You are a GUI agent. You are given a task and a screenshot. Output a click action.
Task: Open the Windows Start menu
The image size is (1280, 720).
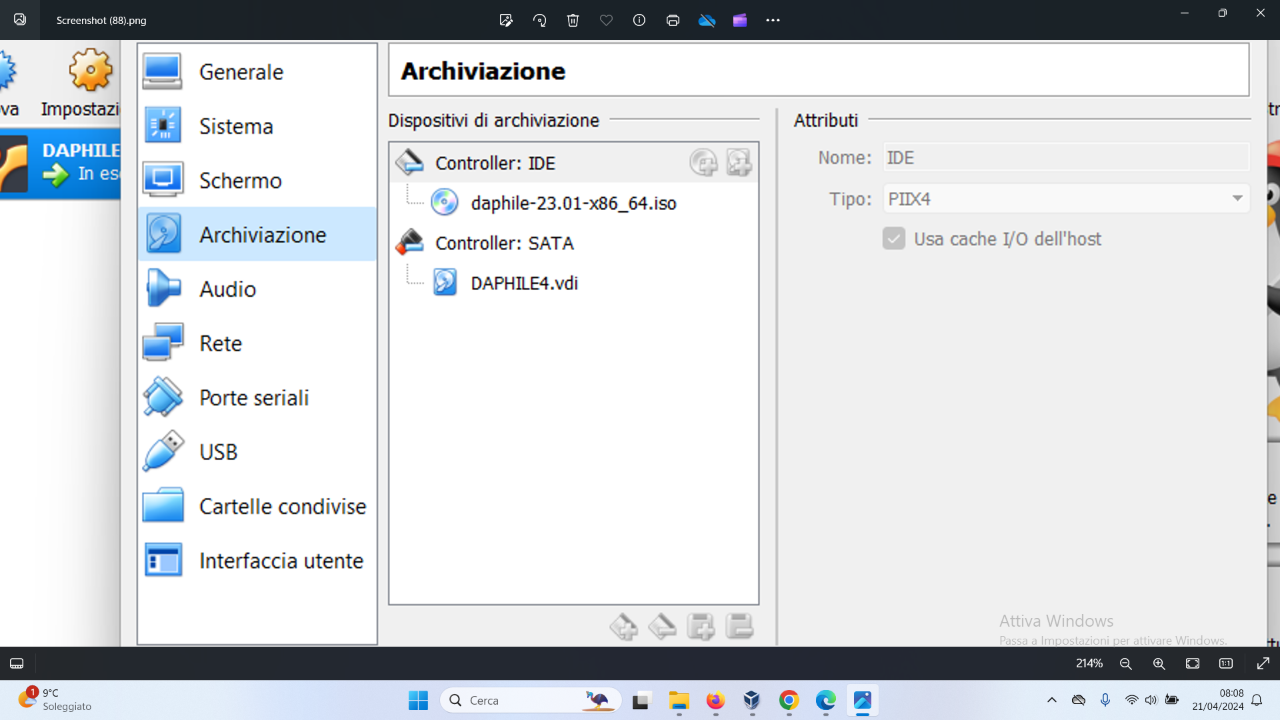[x=418, y=700]
